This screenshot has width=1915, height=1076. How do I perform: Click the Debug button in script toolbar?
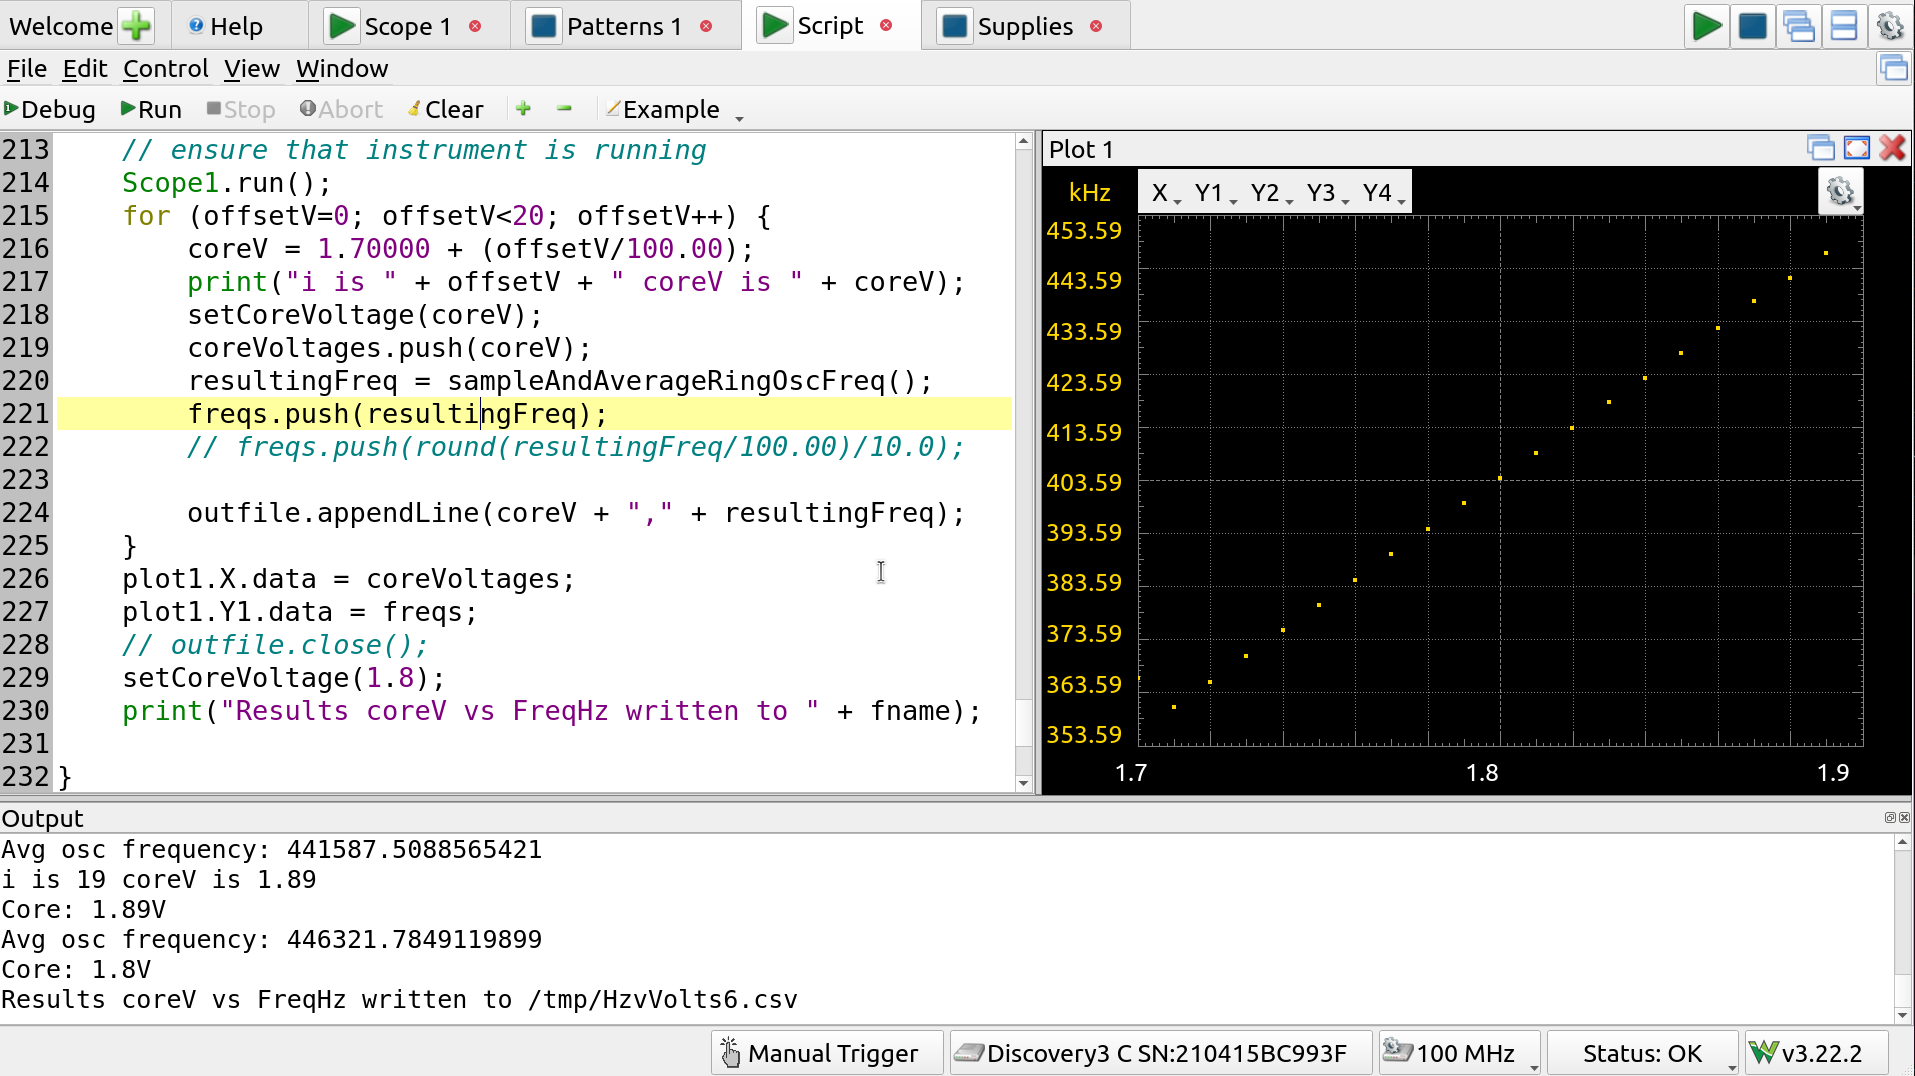pos(50,109)
